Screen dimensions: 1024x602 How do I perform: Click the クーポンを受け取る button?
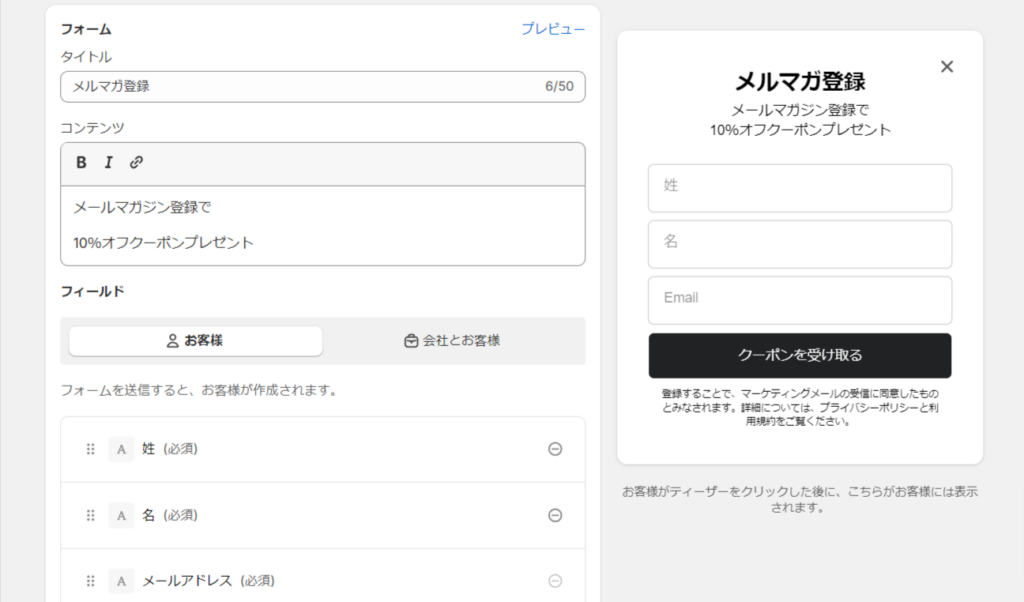coord(800,356)
